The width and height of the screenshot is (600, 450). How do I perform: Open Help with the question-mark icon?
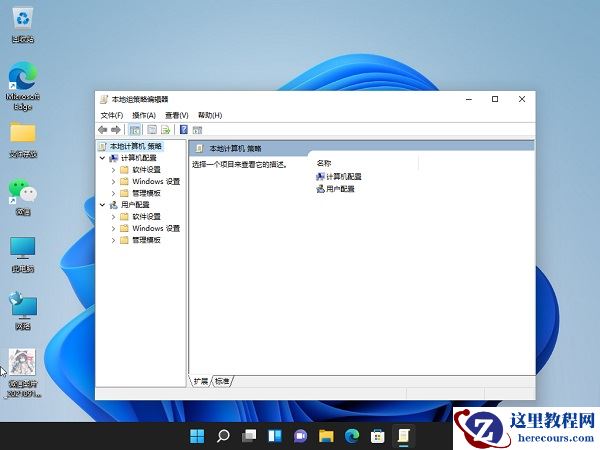pos(184,130)
